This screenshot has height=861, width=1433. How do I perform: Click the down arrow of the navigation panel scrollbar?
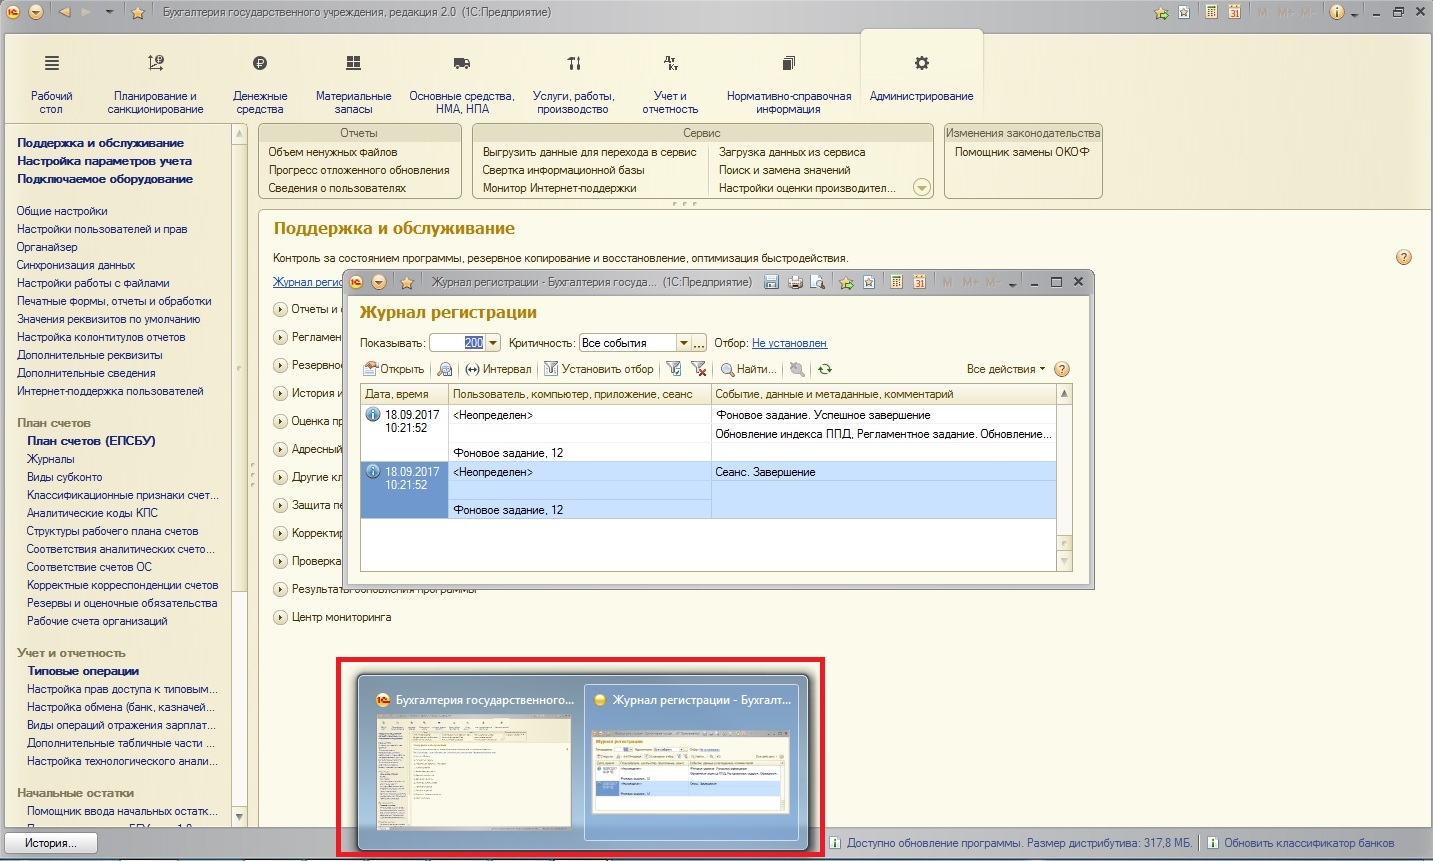[239, 817]
